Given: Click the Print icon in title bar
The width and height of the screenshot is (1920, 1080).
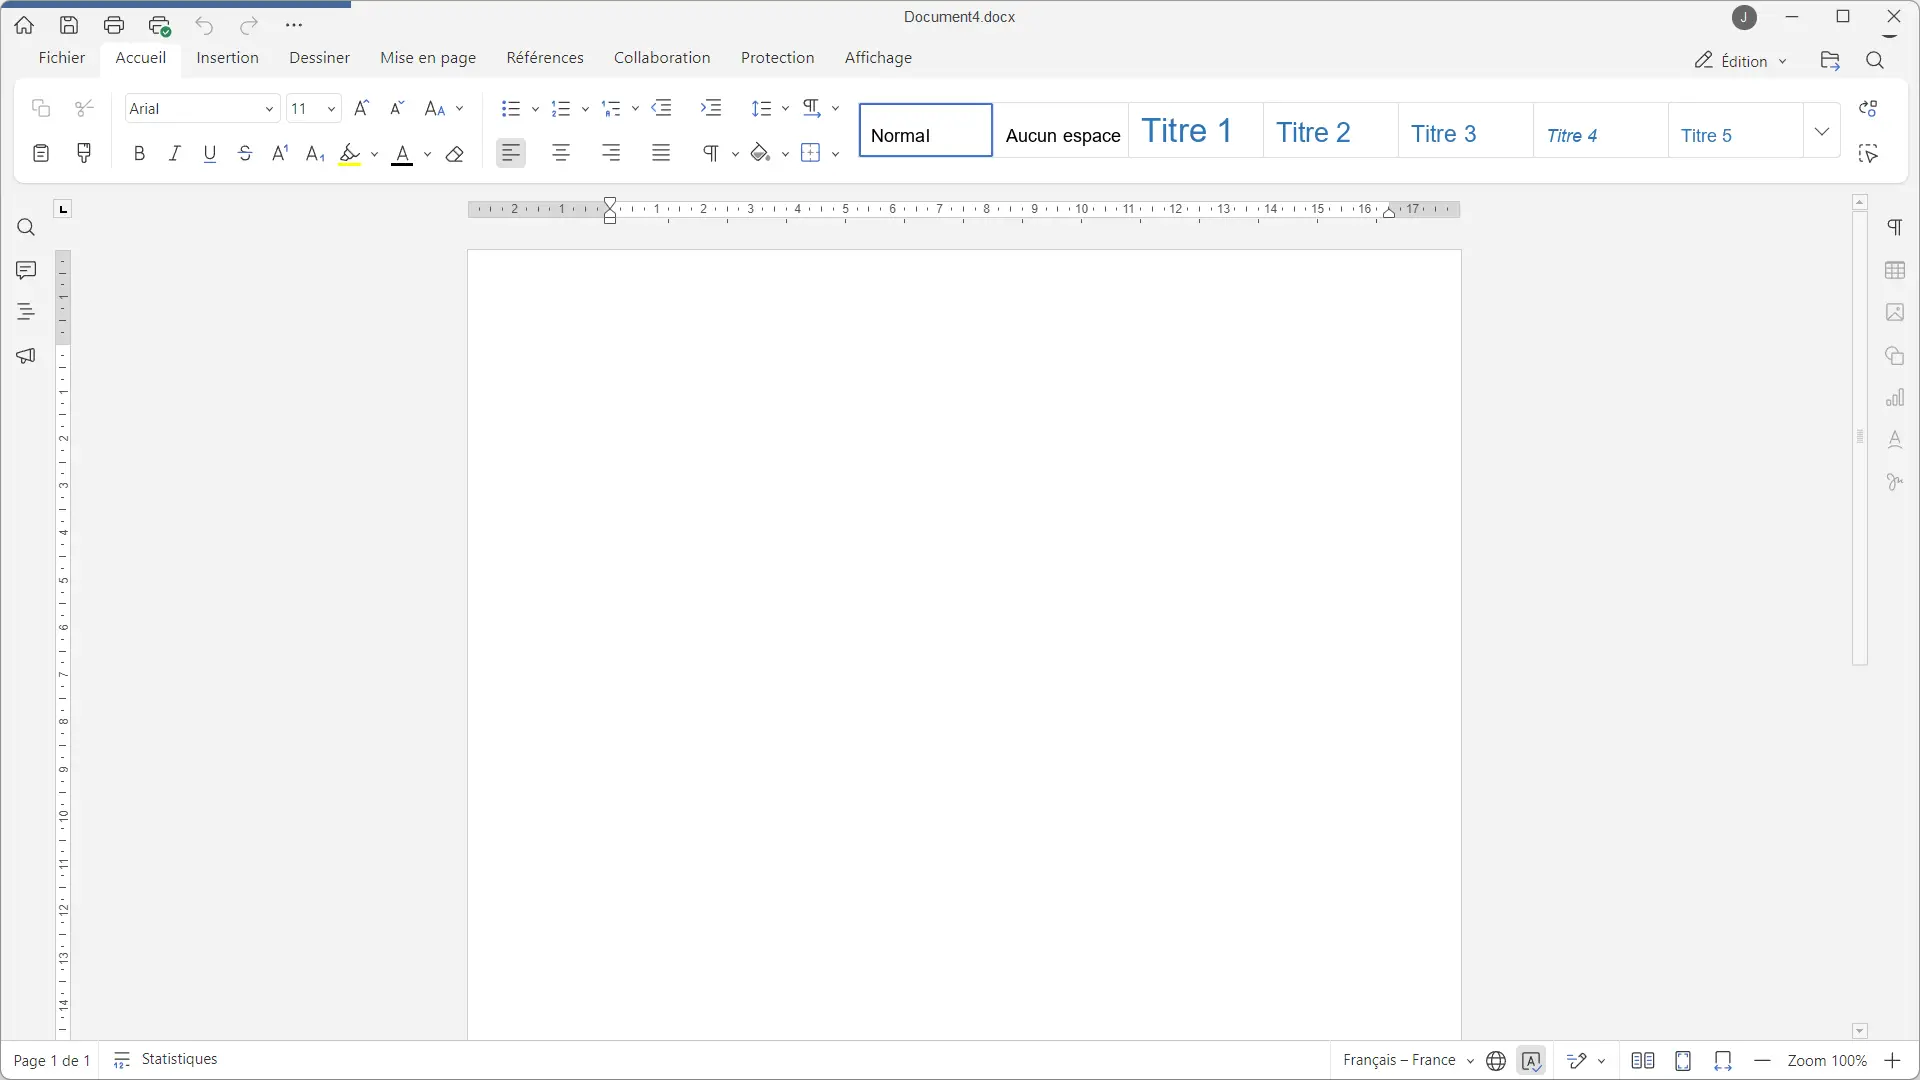Looking at the screenshot, I should click(x=114, y=25).
